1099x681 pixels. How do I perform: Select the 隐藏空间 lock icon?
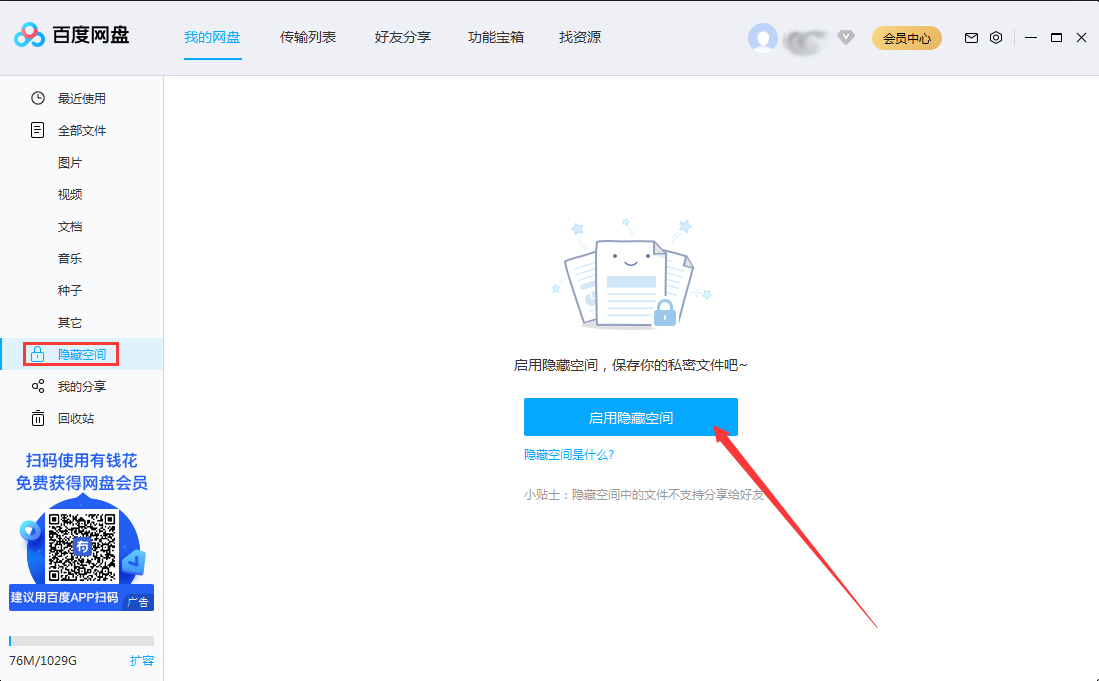[x=38, y=353]
